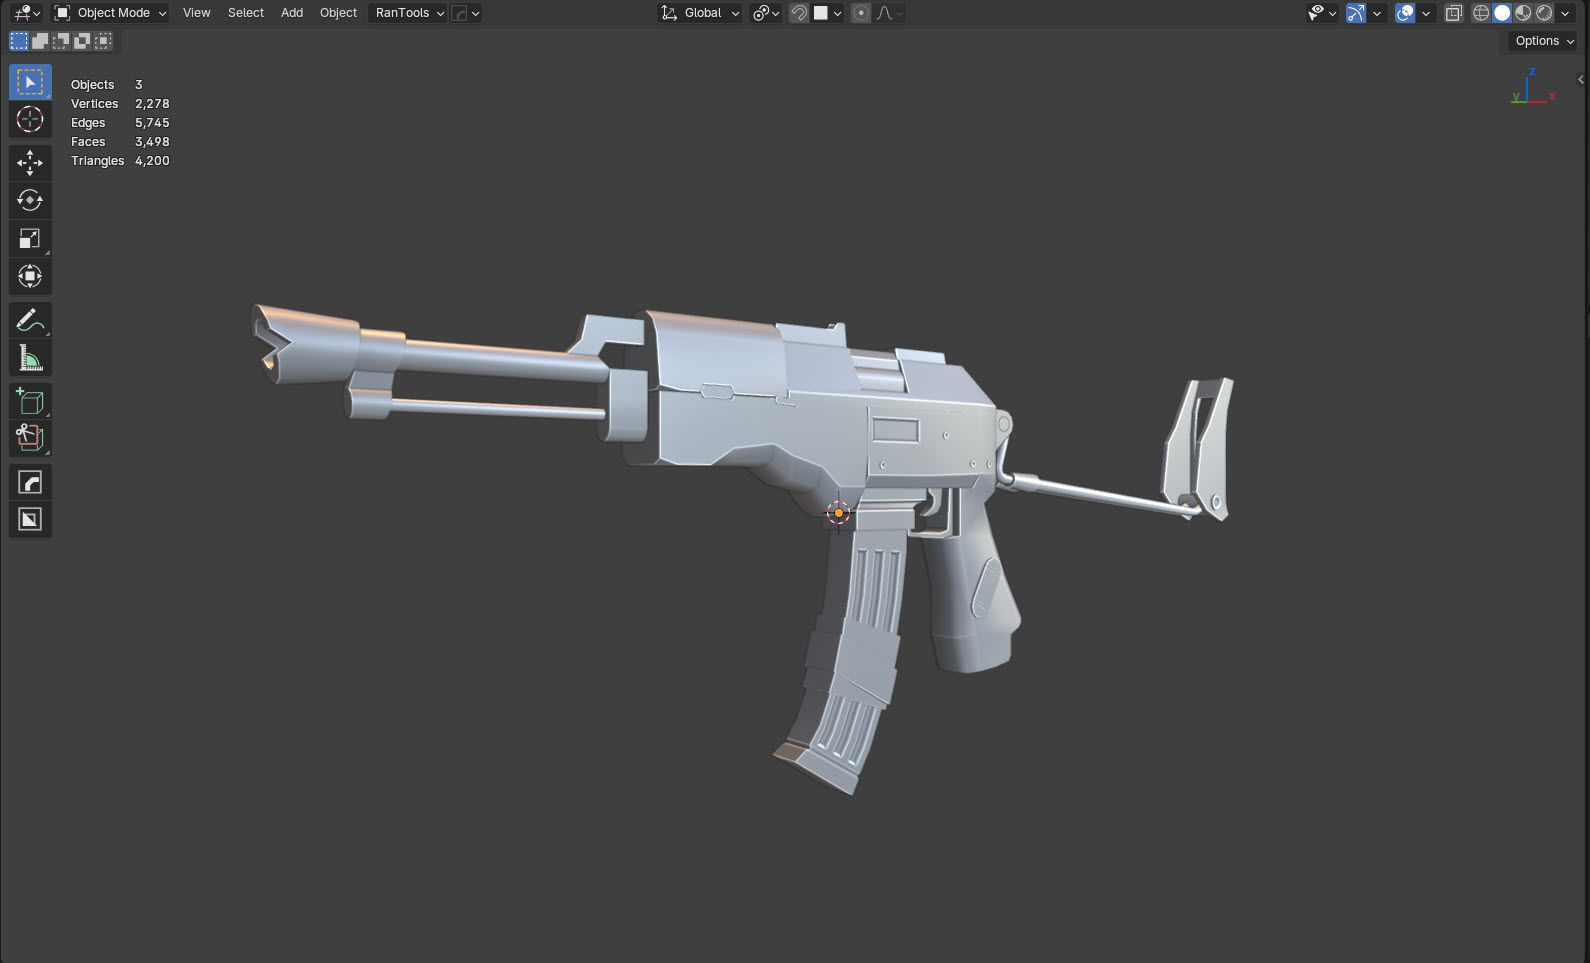Image resolution: width=1590 pixels, height=963 pixels.
Task: Set selection mode to intersect
Action: [x=103, y=41]
